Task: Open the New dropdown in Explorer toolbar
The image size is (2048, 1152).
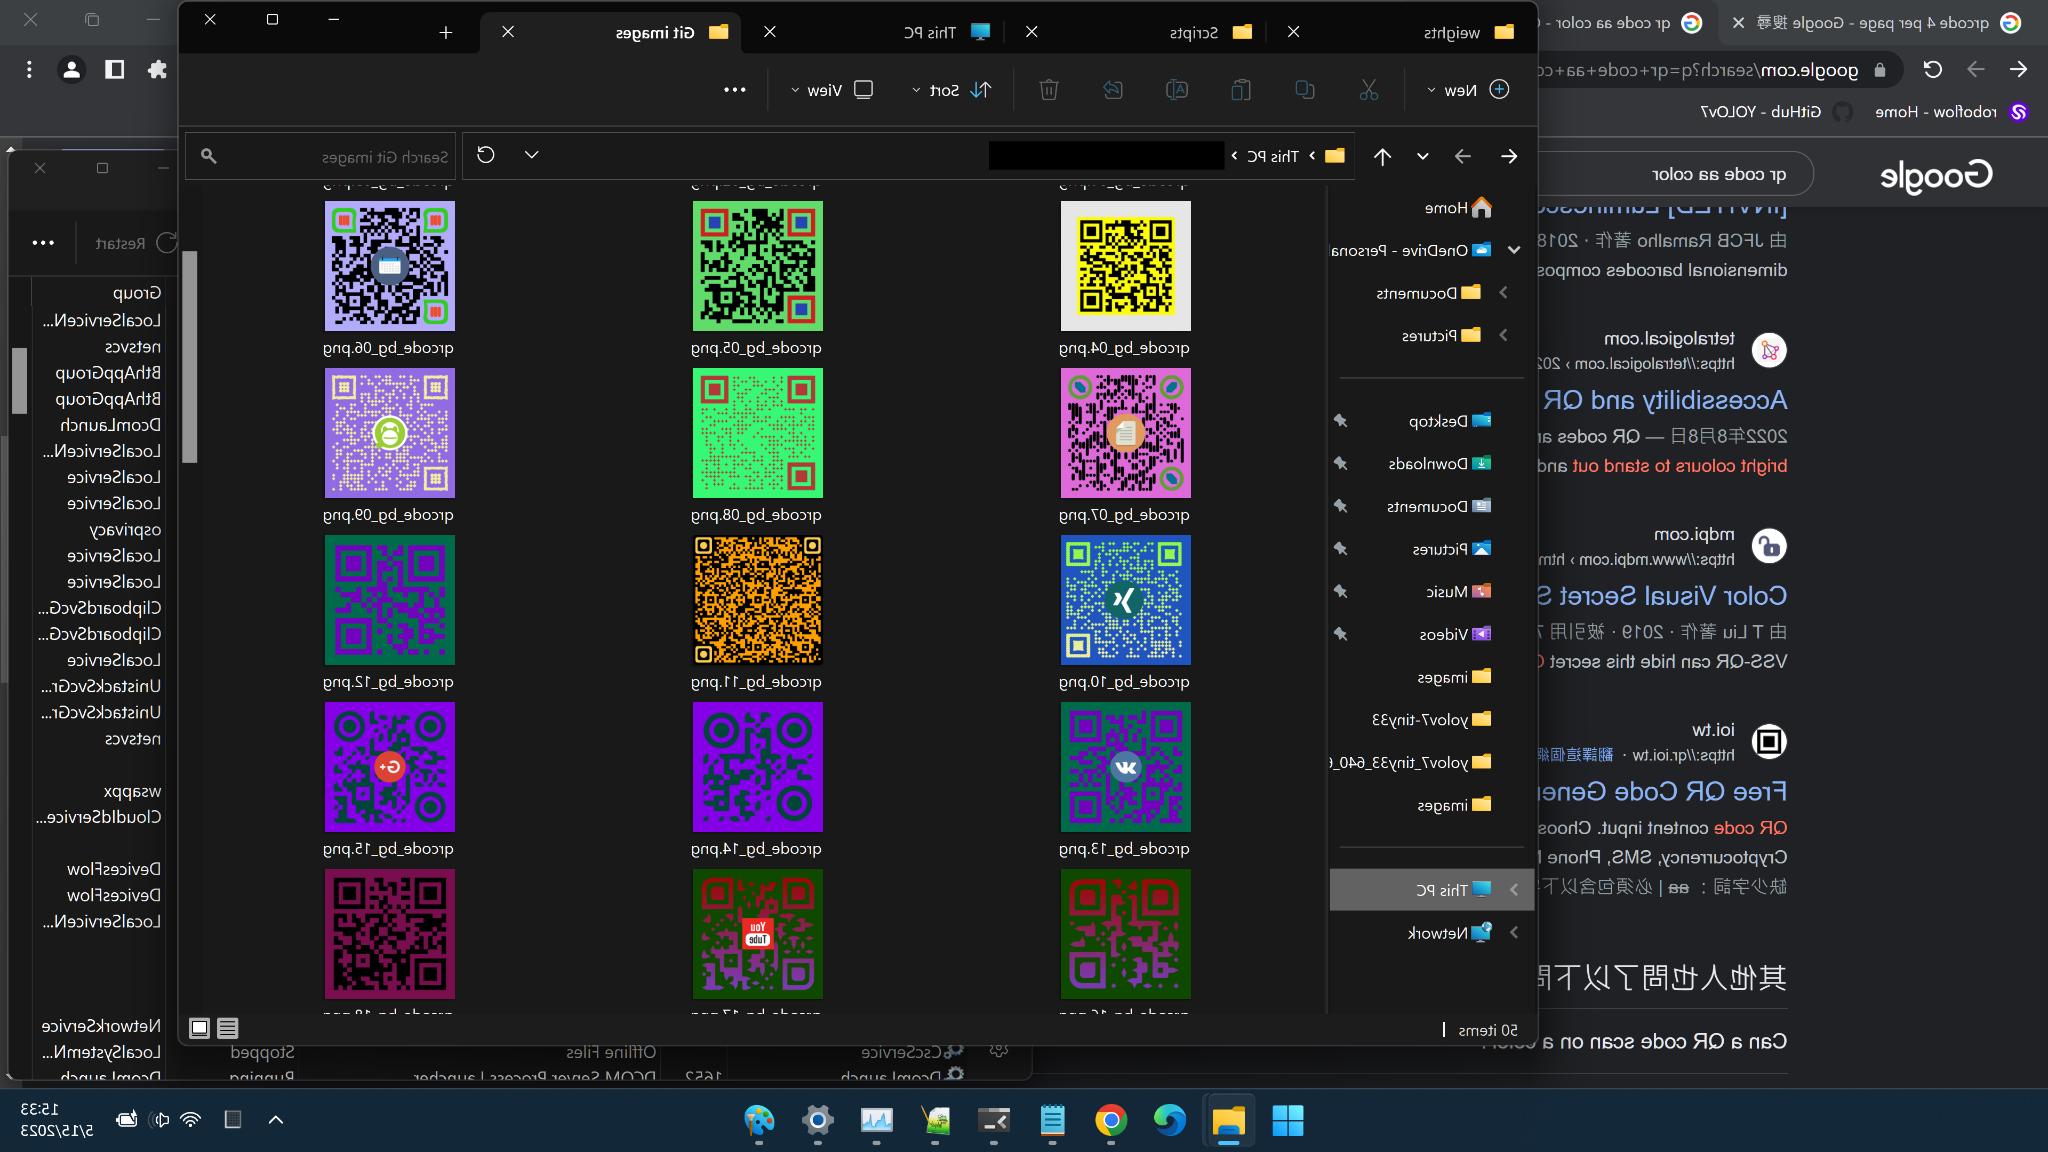Action: [1468, 90]
